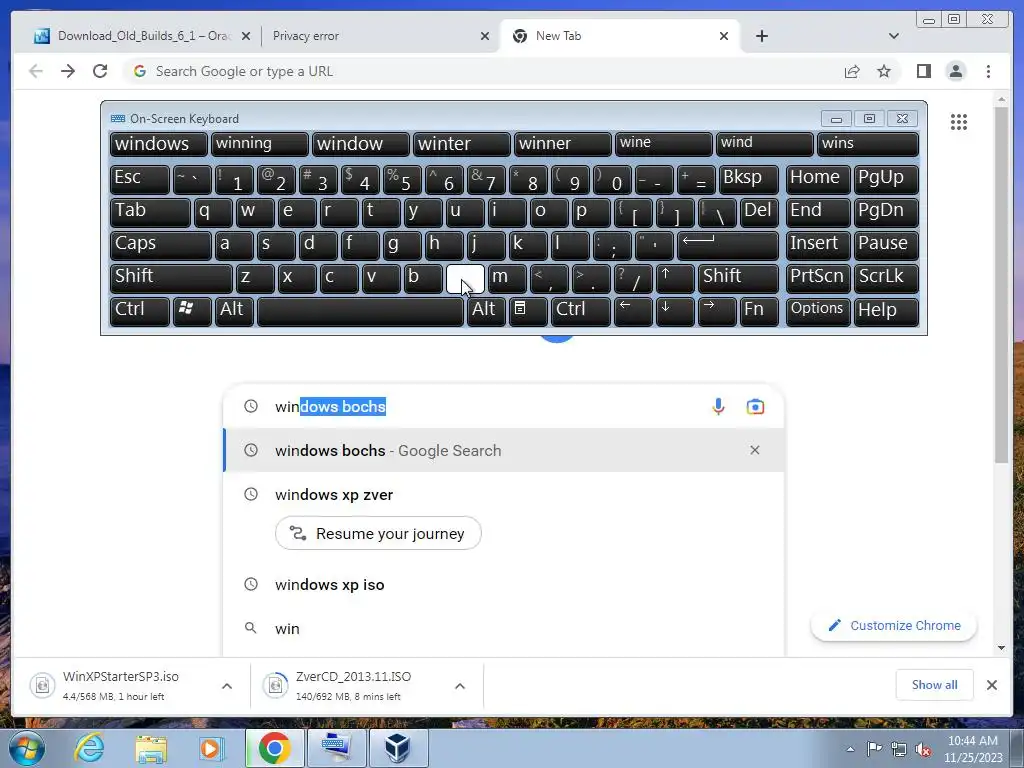Viewport: 1024px width, 768px height.
Task: Switch to On-Screen Keyboard taskbar button
Action: tap(337, 748)
